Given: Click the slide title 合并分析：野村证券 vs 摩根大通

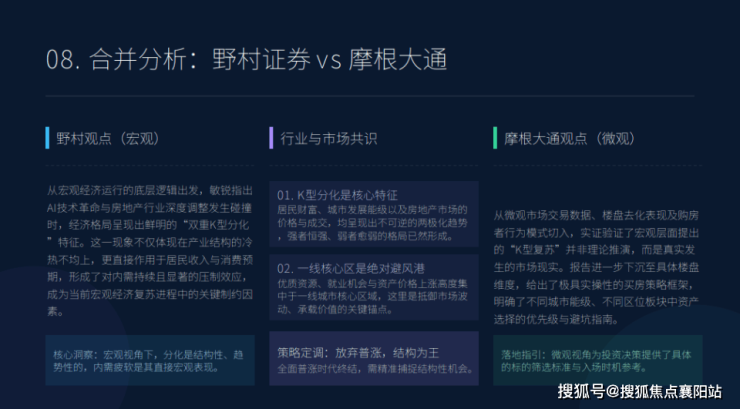Looking at the screenshot, I should [x=246, y=60].
